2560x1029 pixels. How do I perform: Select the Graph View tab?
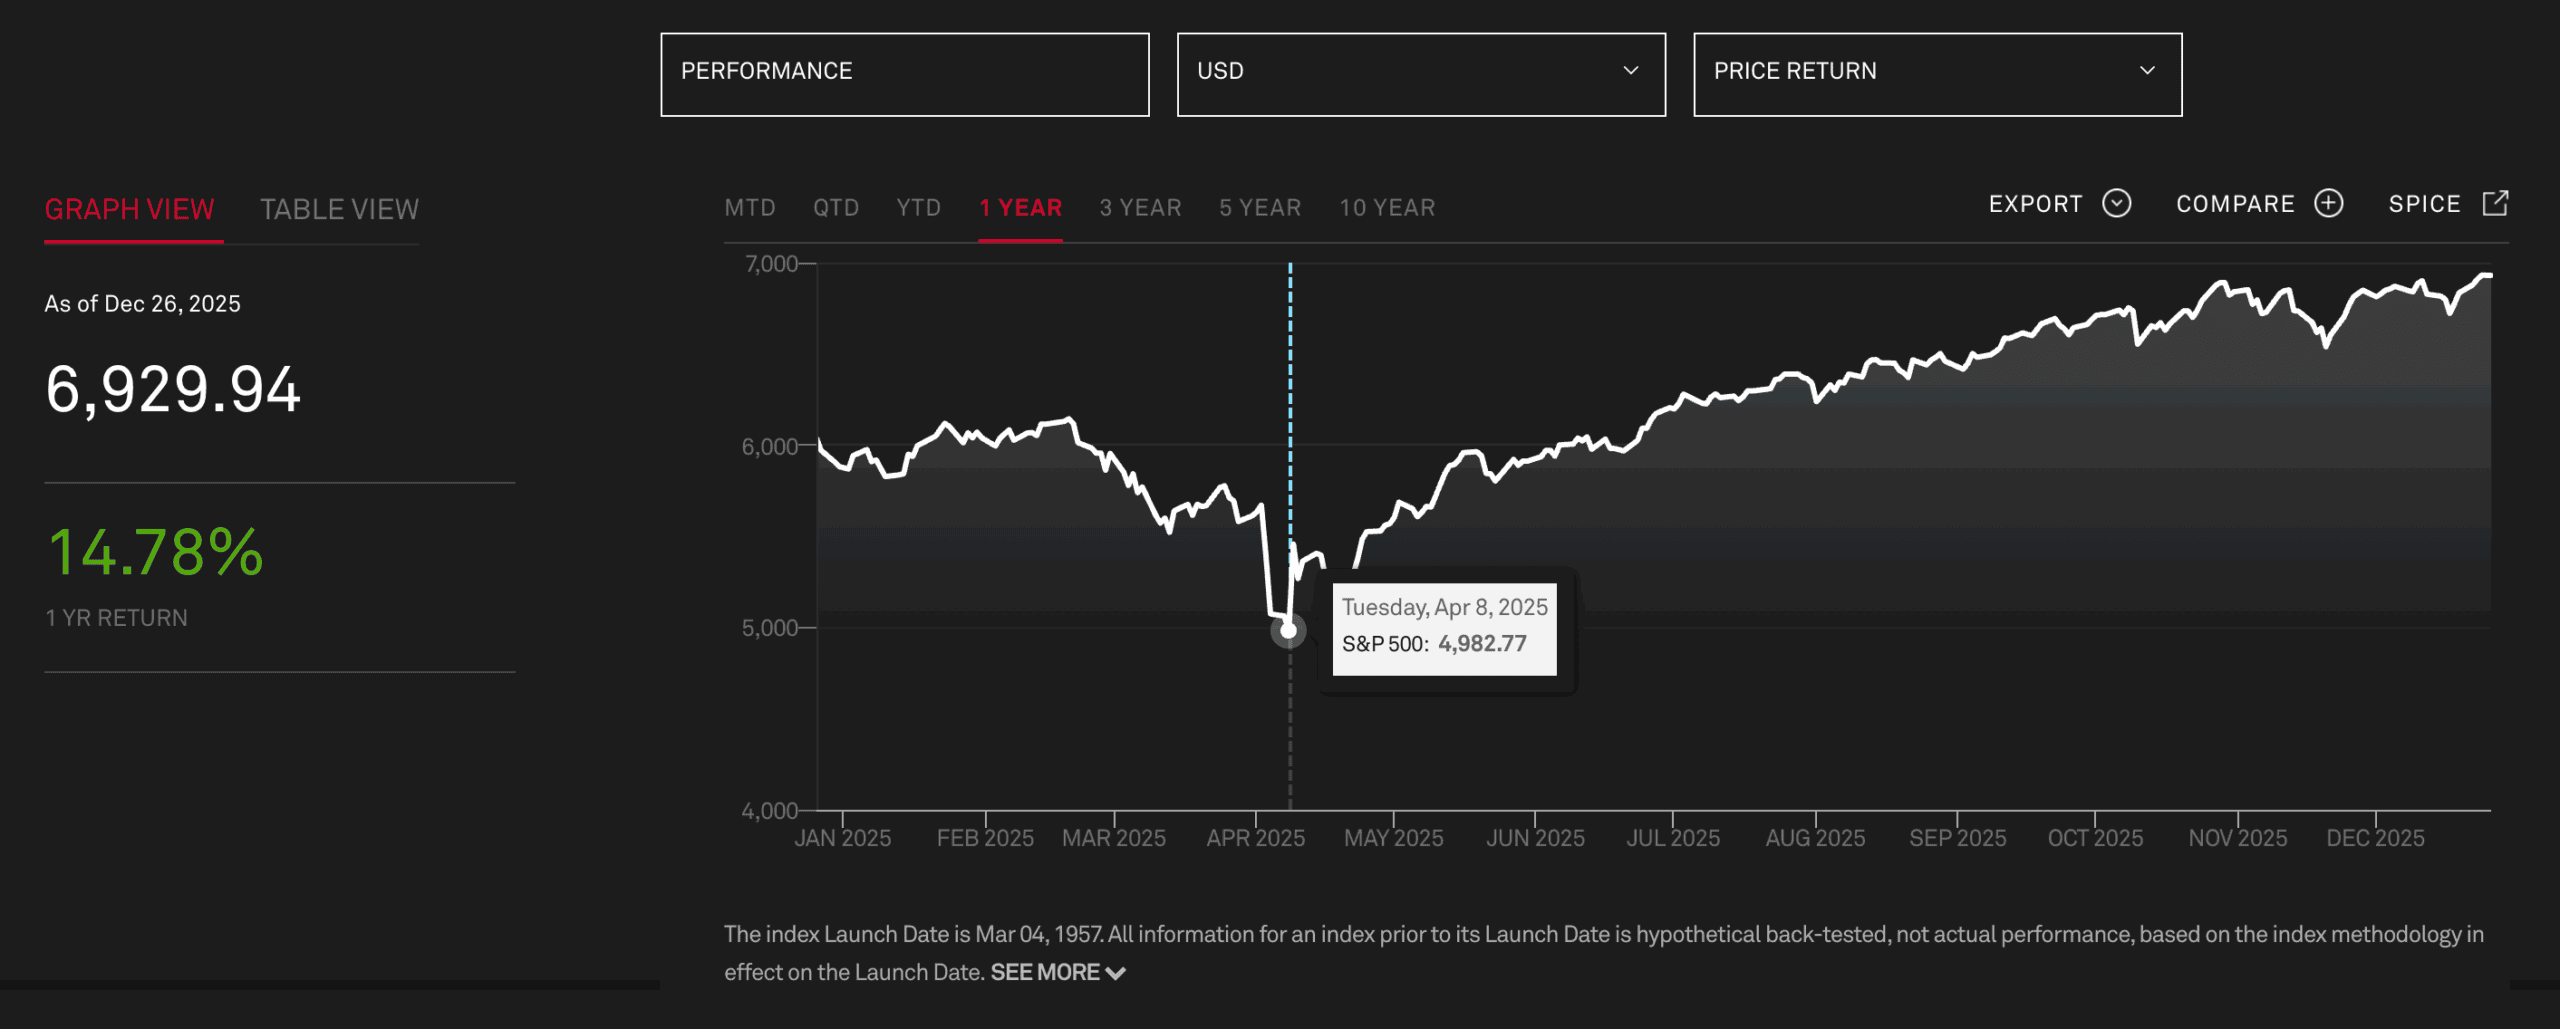click(130, 209)
